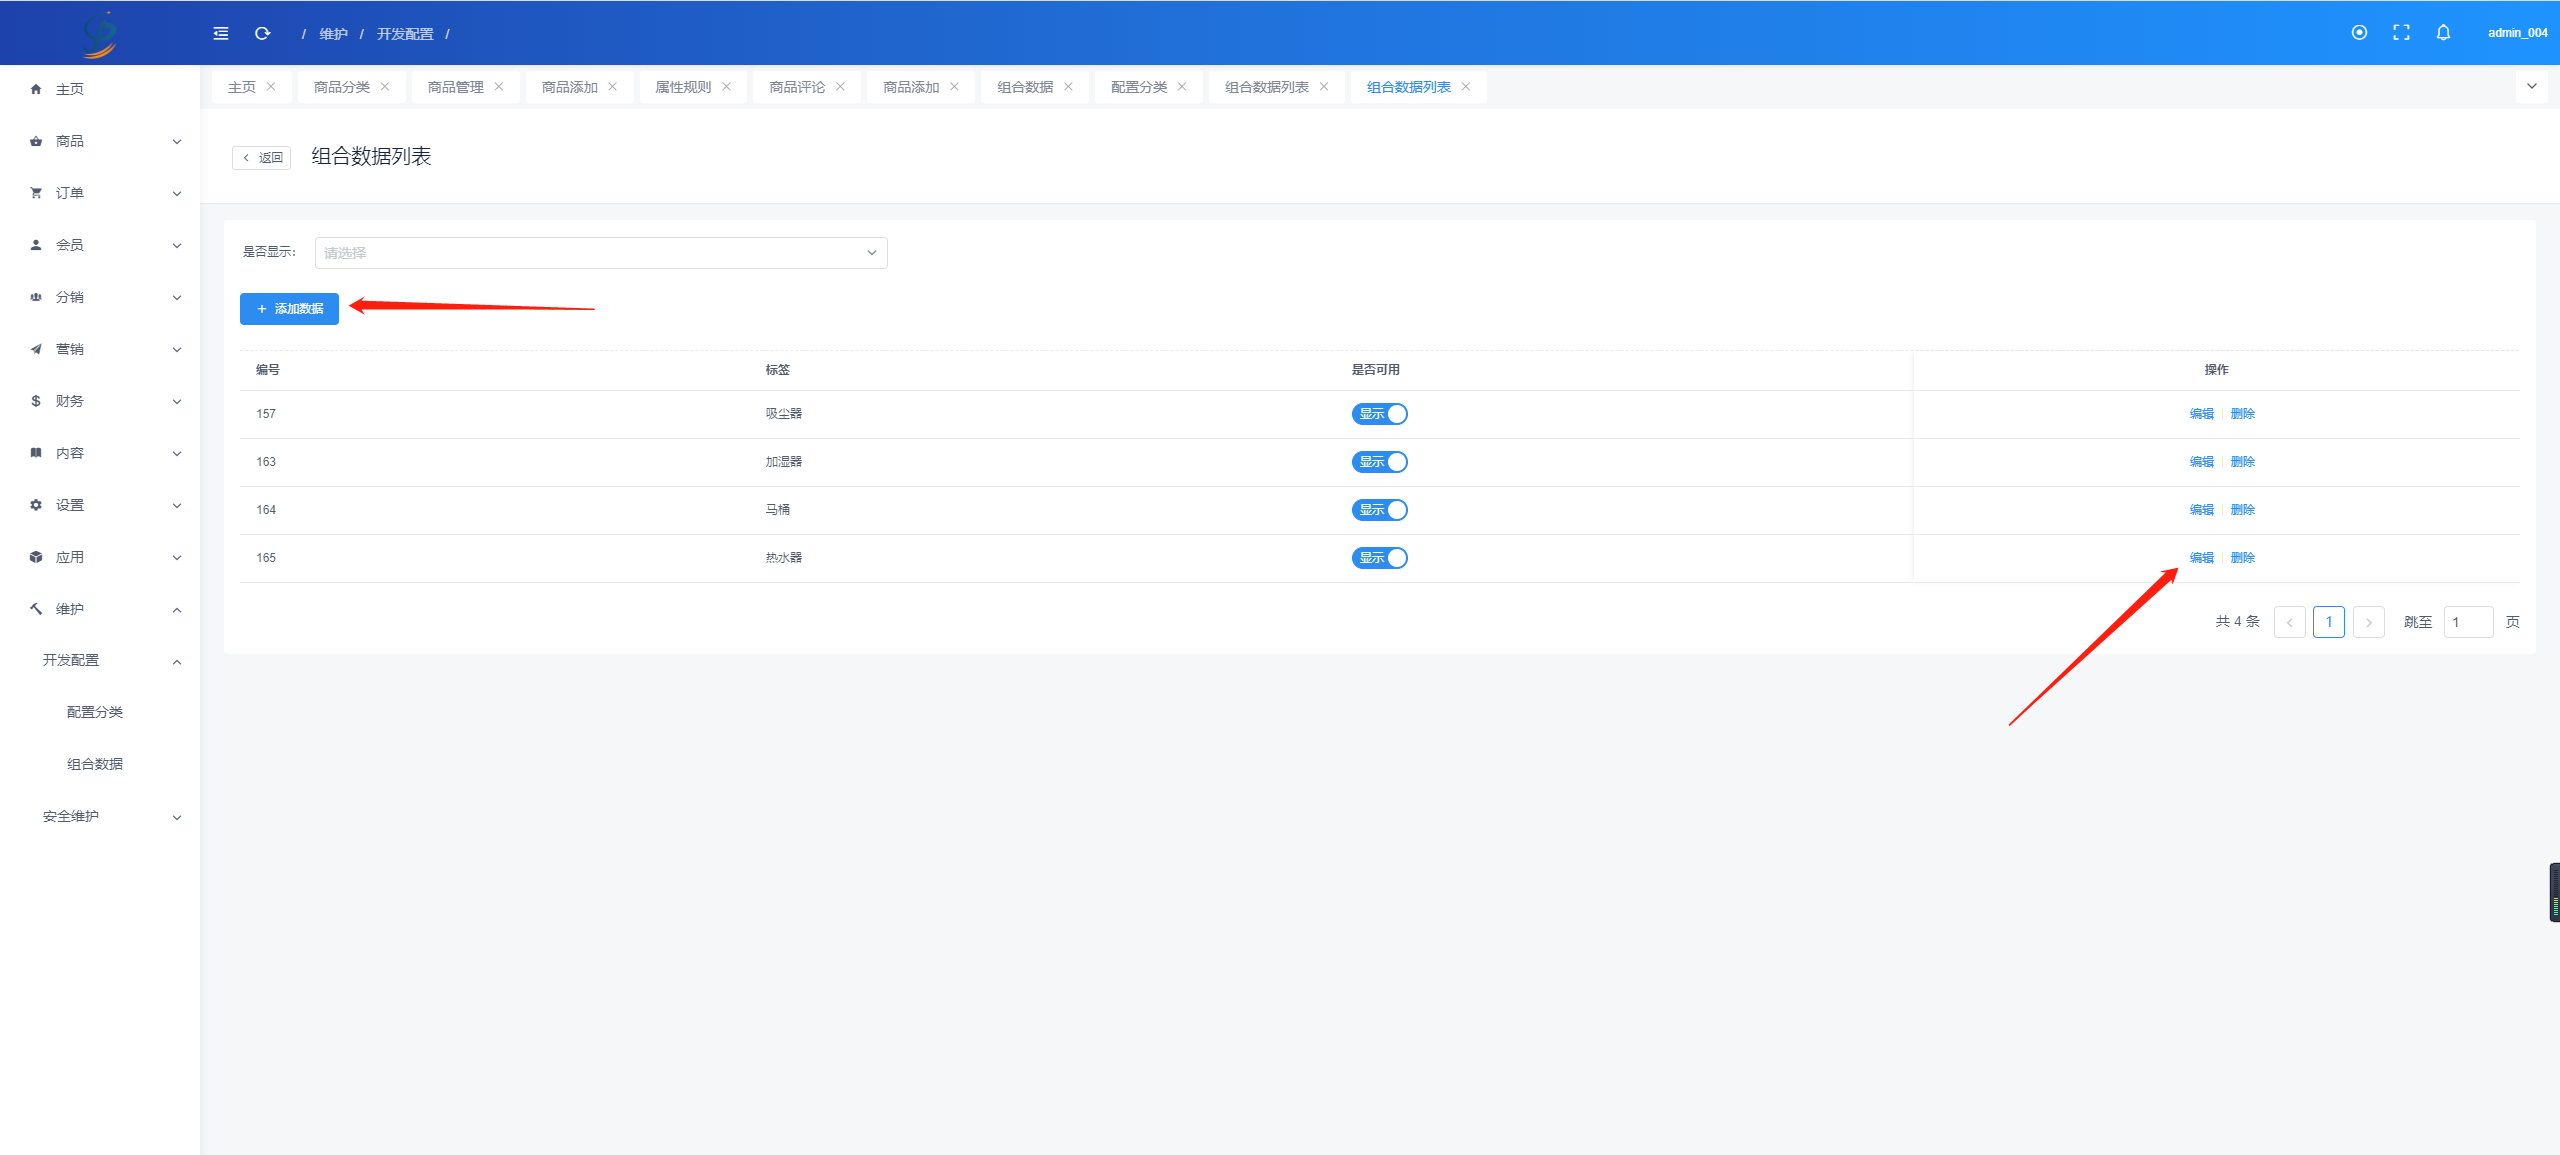Open the 是否显示 select dropdown

tap(601, 253)
